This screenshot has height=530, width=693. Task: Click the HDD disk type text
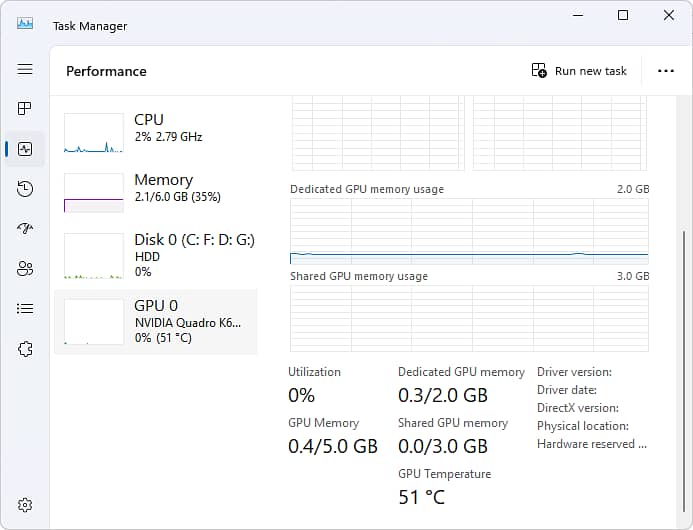click(147, 256)
